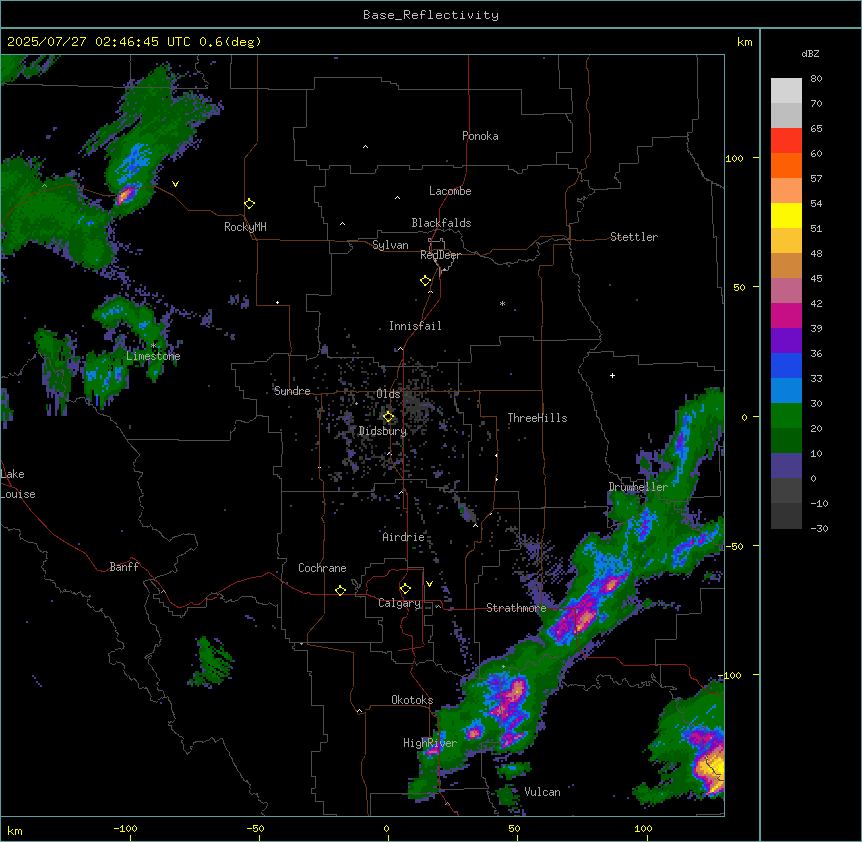Click the slate-purple 0-10 dBZ legend swatch
This screenshot has width=862, height=842.
786,466
